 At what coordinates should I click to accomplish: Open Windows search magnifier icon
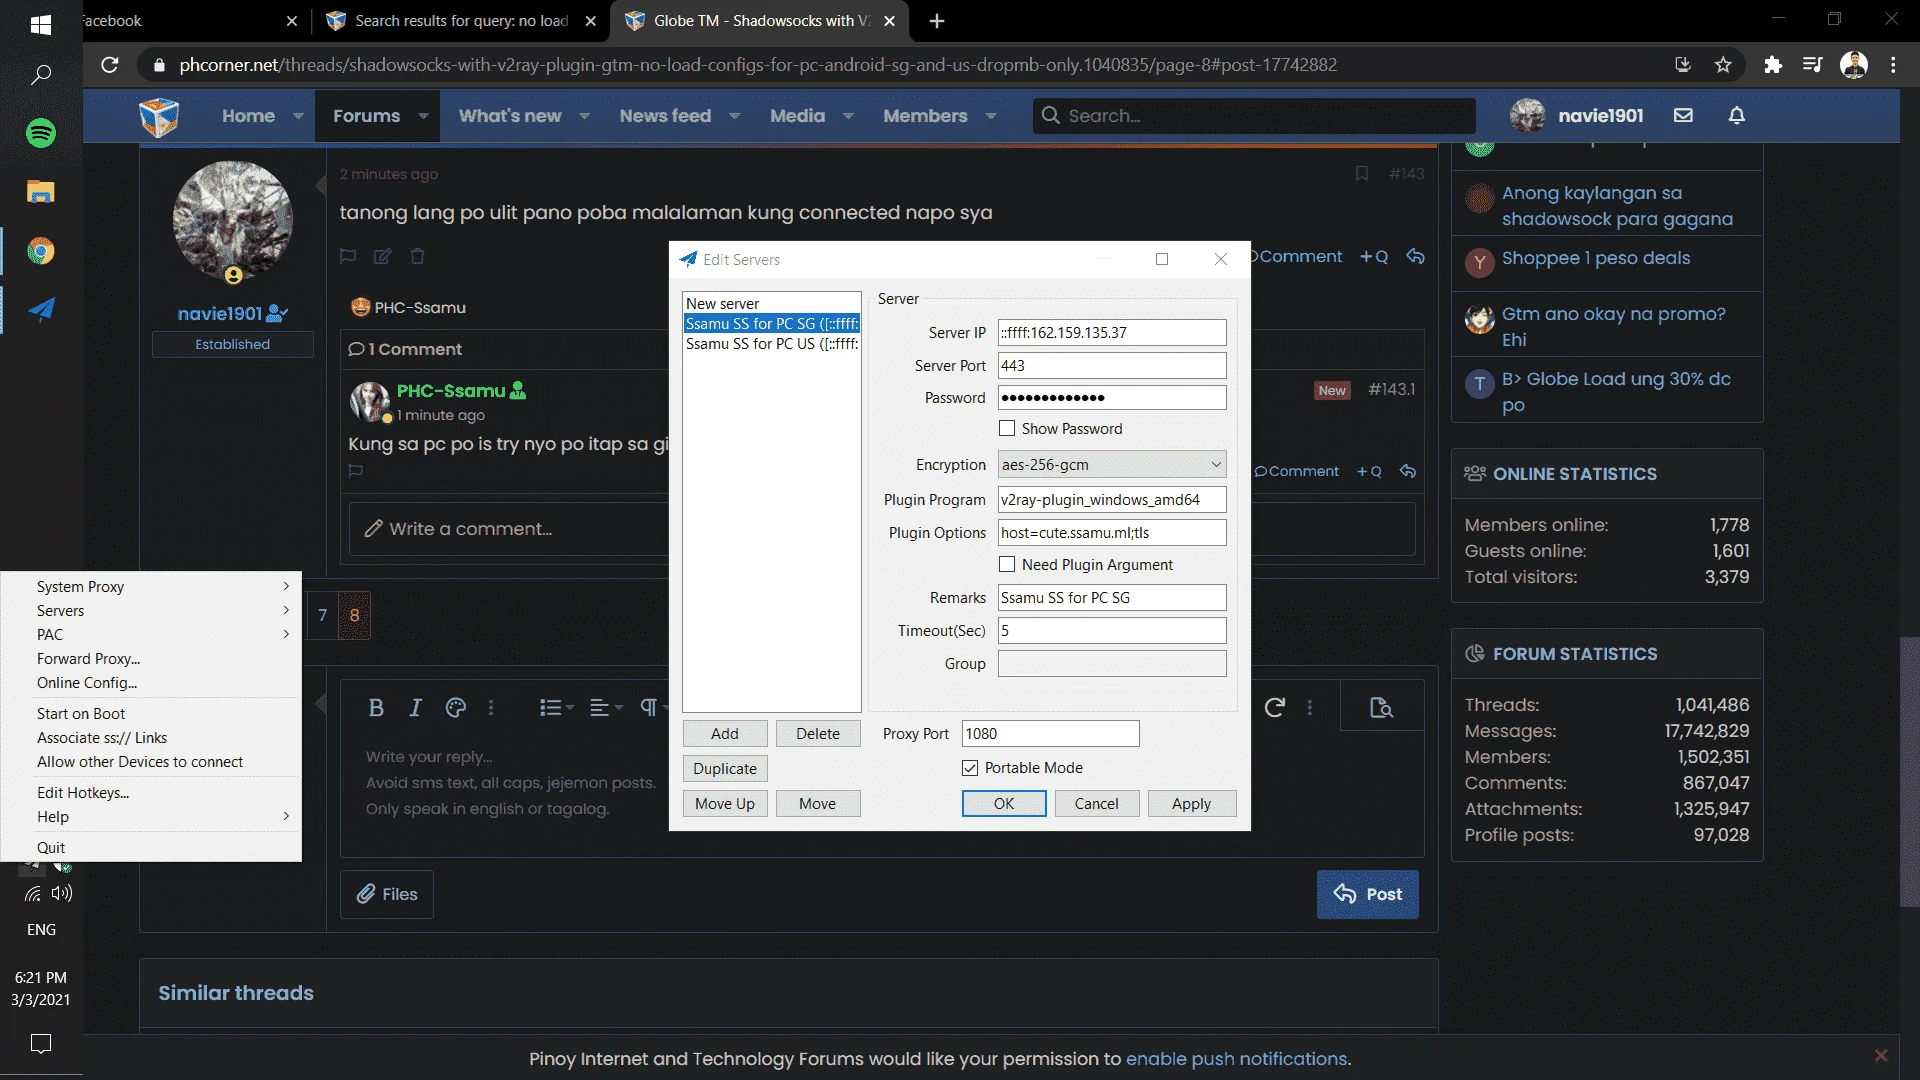(41, 75)
